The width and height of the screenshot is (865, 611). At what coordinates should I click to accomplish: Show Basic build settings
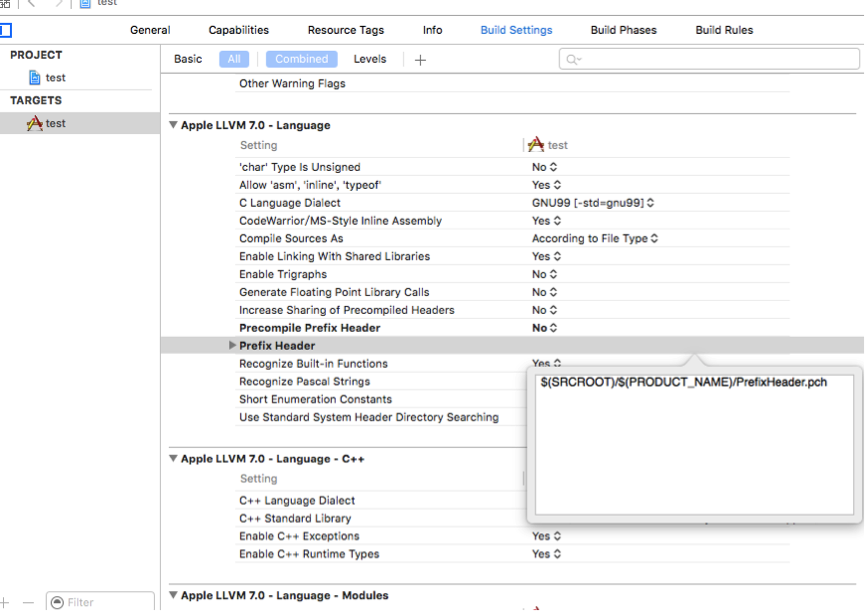pyautogui.click(x=188, y=59)
